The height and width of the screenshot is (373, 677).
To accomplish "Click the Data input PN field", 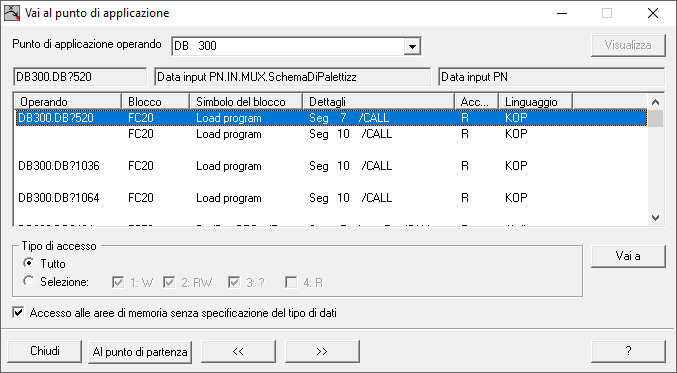I will tap(551, 77).
